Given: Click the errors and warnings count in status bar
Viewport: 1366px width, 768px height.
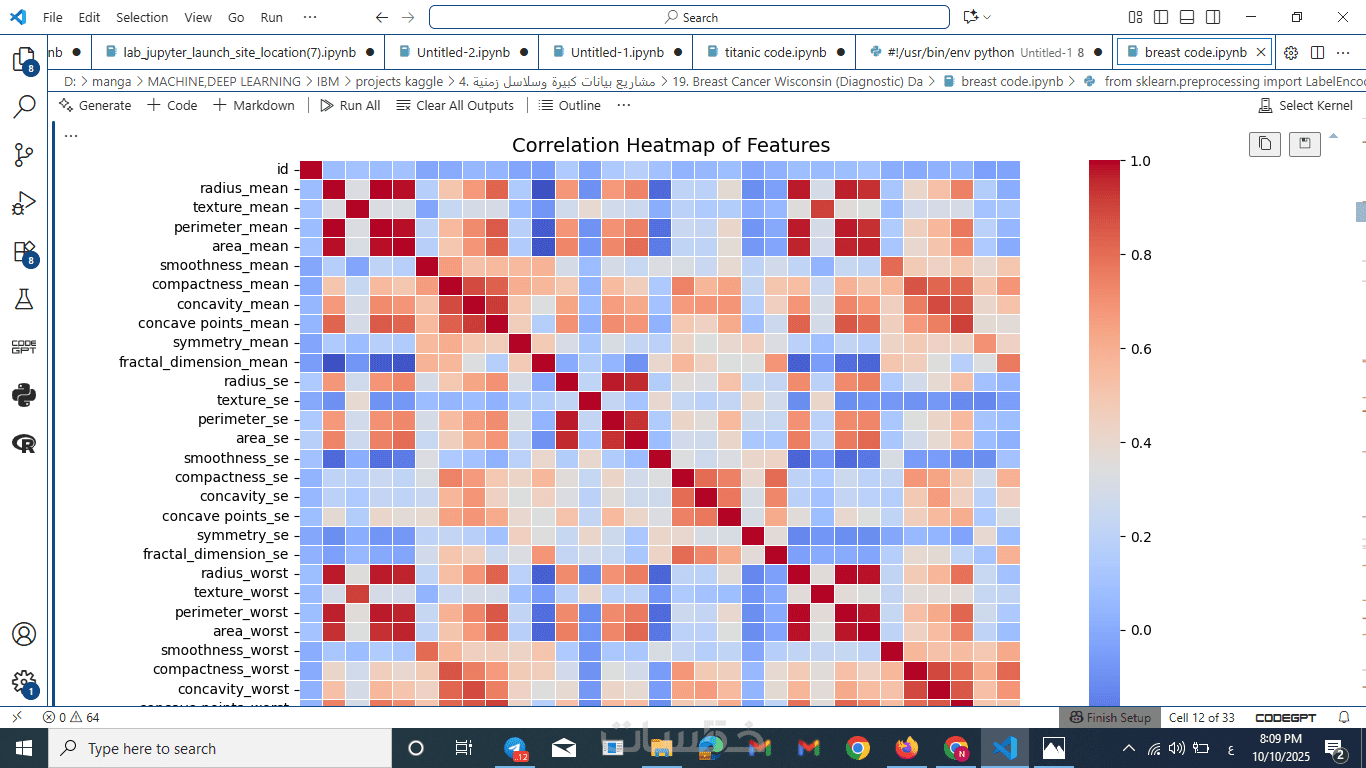Looking at the screenshot, I should click(x=70, y=717).
